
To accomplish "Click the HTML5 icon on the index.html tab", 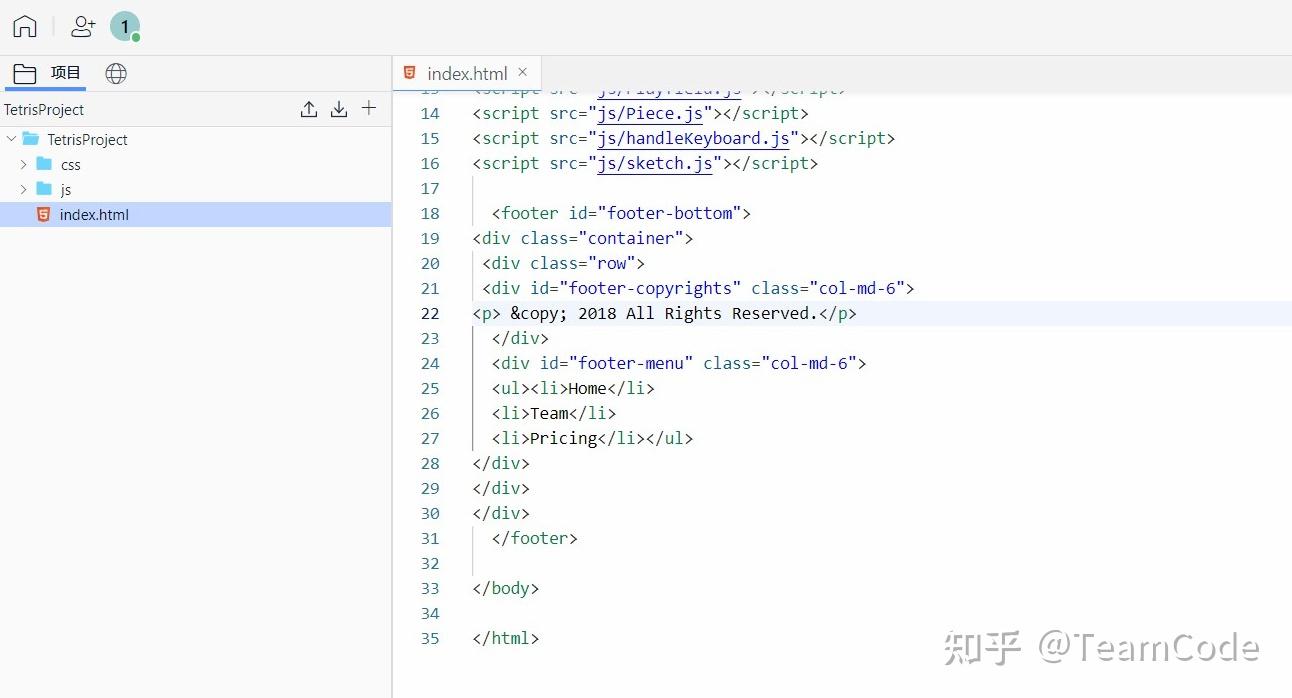I will tap(409, 72).
